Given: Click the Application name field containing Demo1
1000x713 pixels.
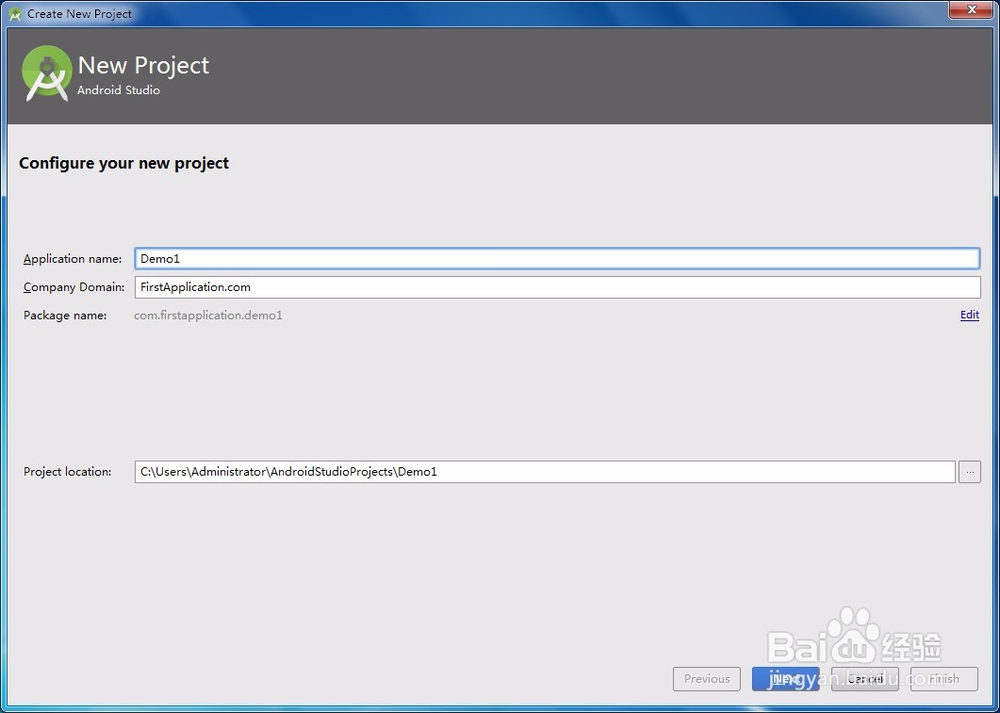Looking at the screenshot, I should [557, 258].
